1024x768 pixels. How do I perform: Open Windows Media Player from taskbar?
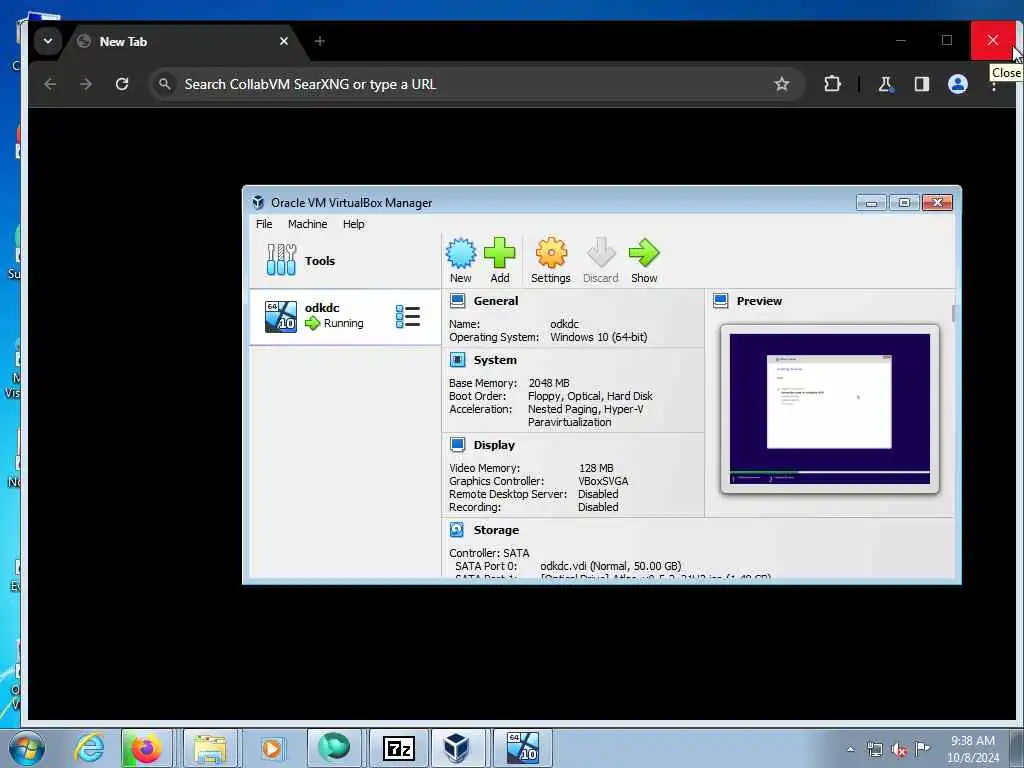pos(272,748)
